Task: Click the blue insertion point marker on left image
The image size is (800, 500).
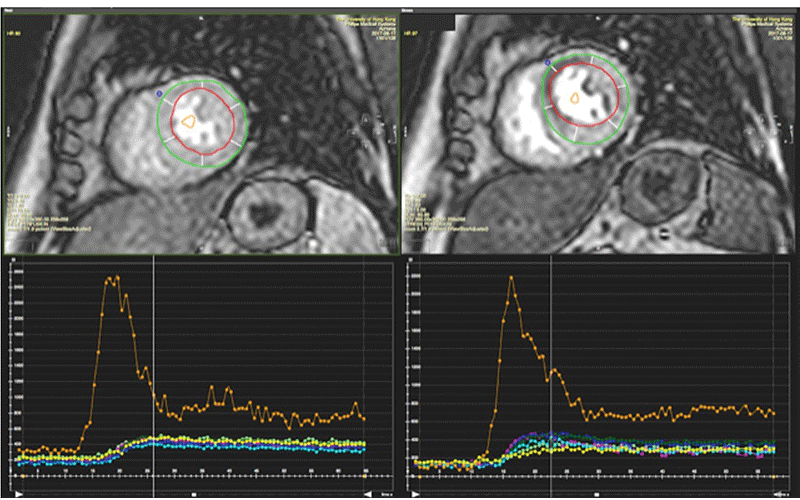Action: [159, 95]
